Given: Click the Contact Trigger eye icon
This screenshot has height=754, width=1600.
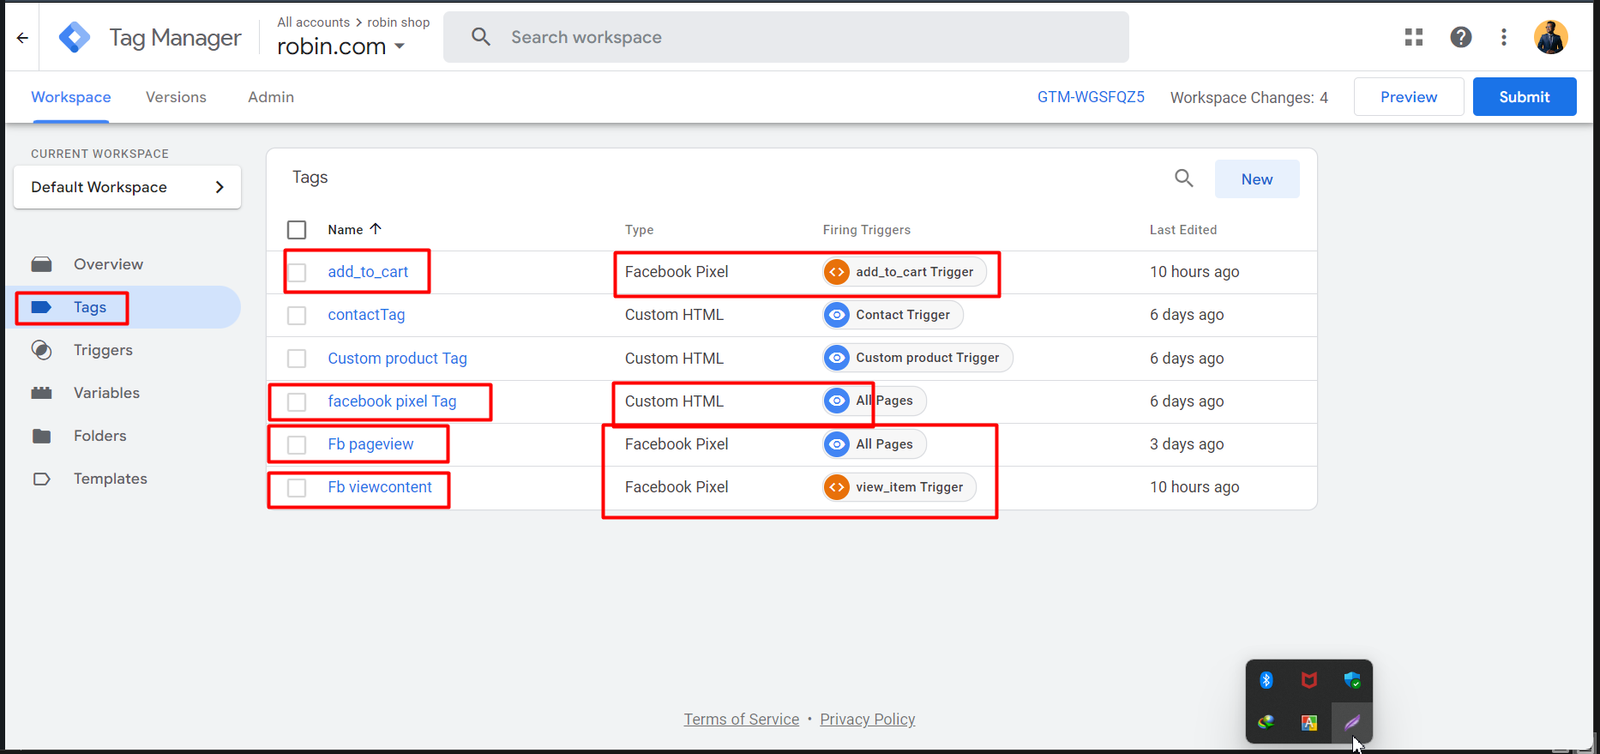Looking at the screenshot, I should click(x=837, y=315).
